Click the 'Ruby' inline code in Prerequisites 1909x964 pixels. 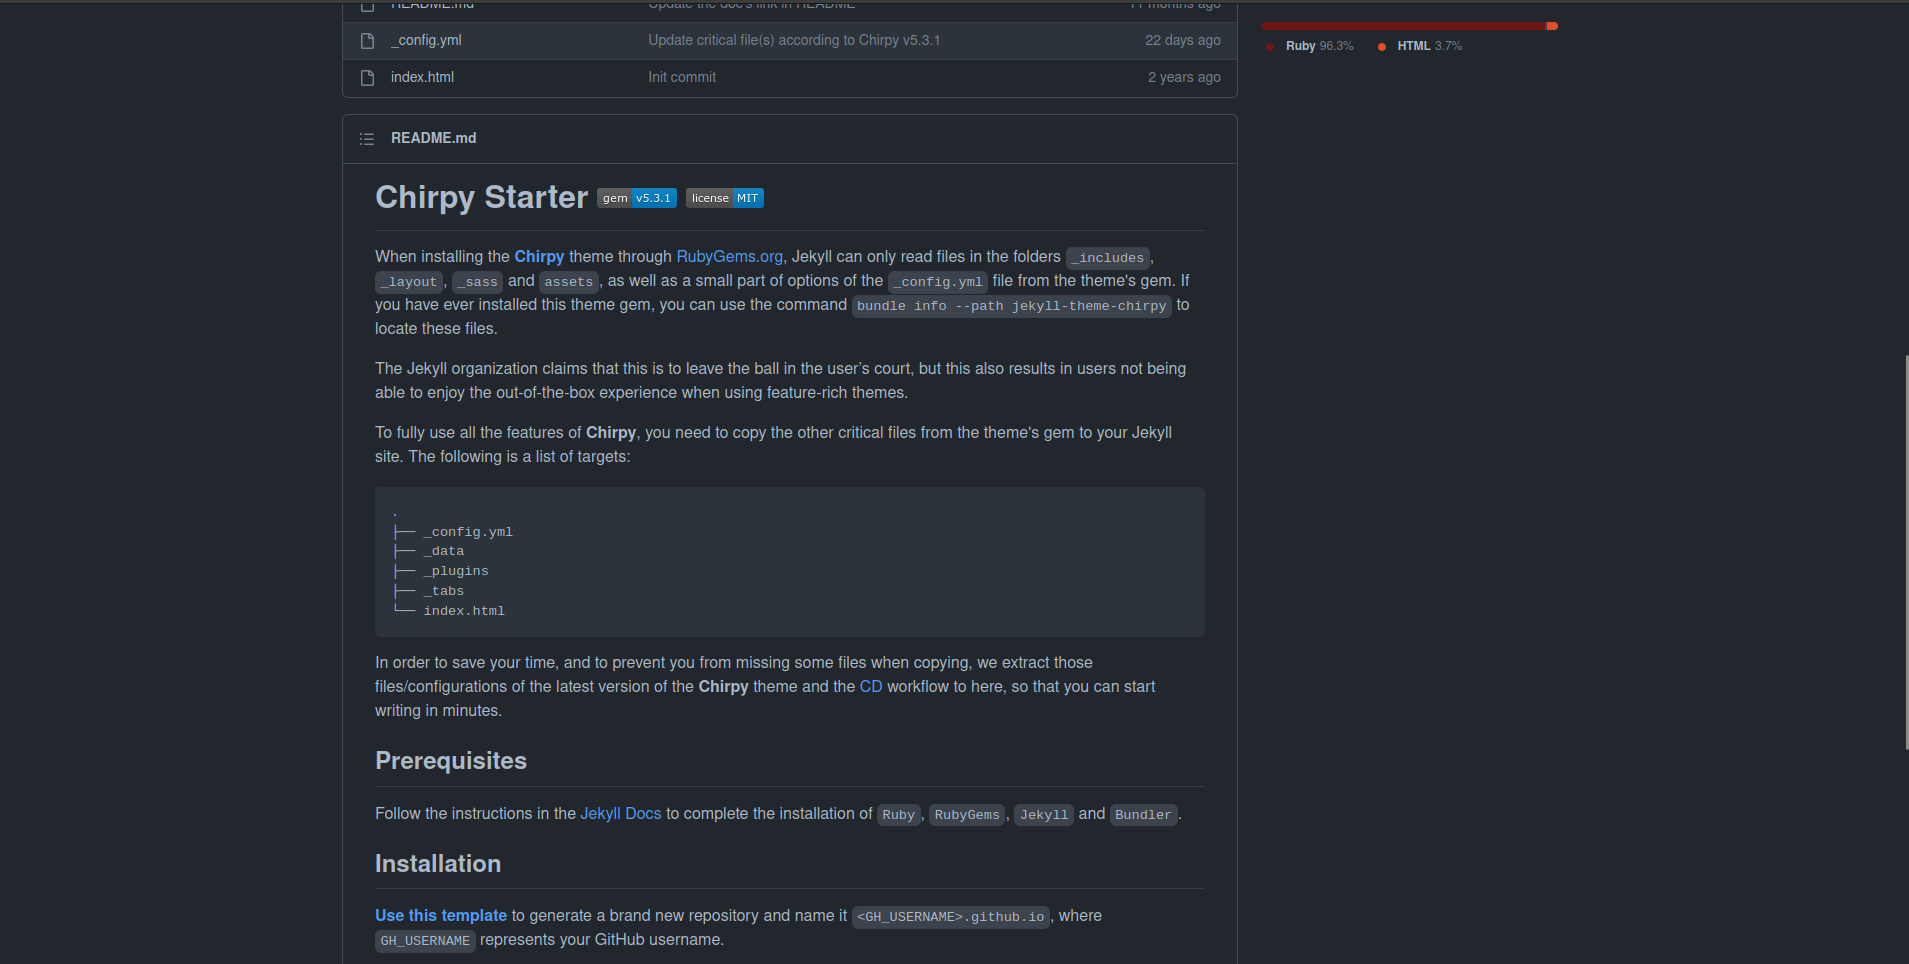(899, 815)
